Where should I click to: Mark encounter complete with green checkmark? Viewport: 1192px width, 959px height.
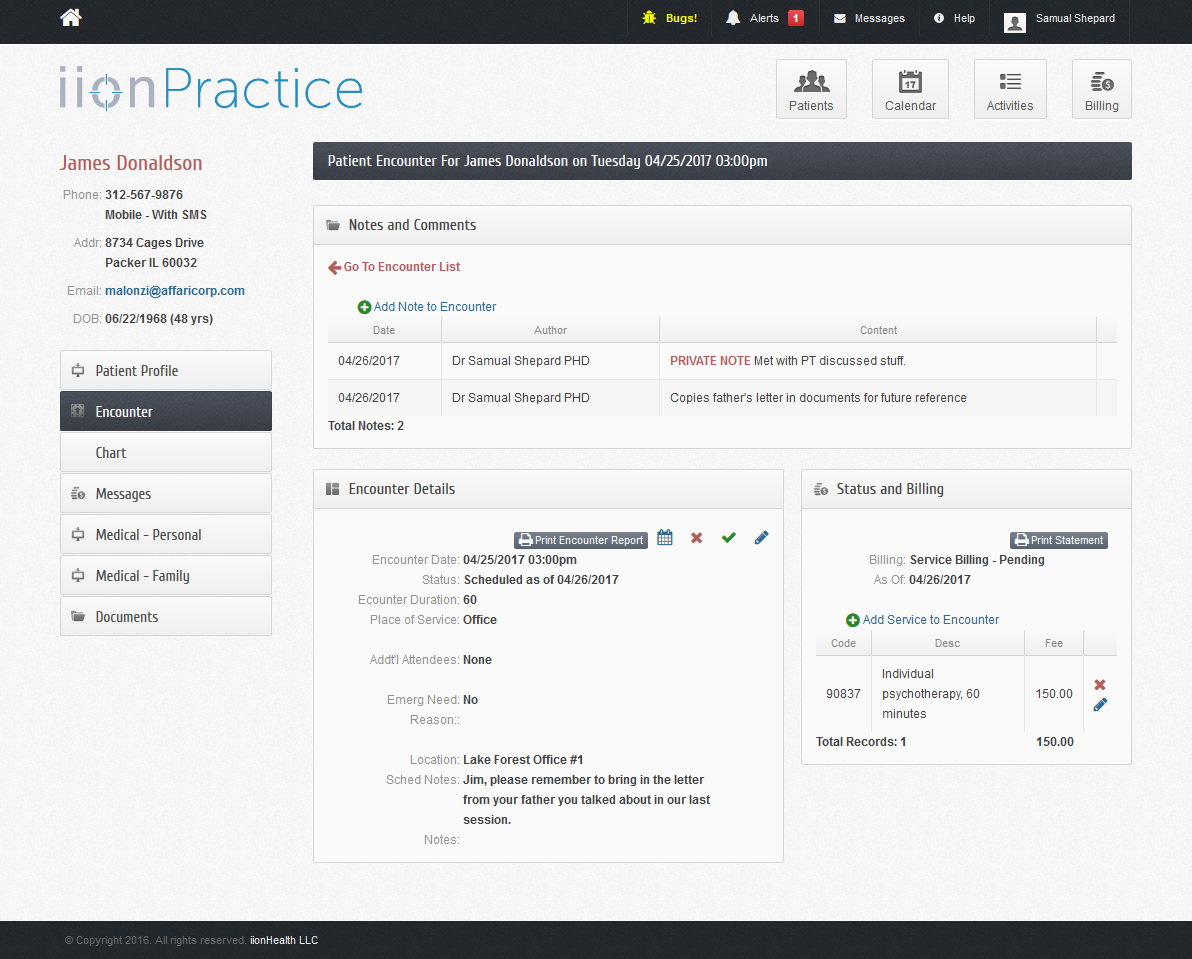pos(729,538)
